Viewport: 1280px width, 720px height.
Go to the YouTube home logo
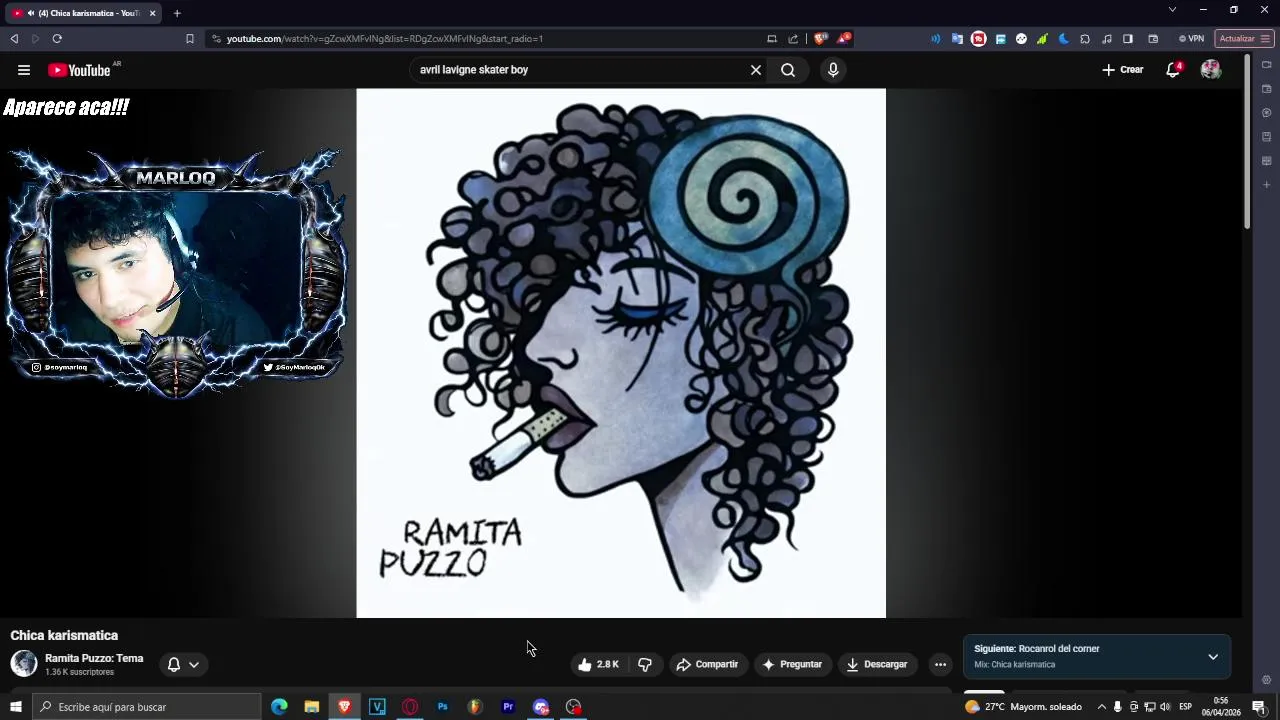[x=79, y=70]
